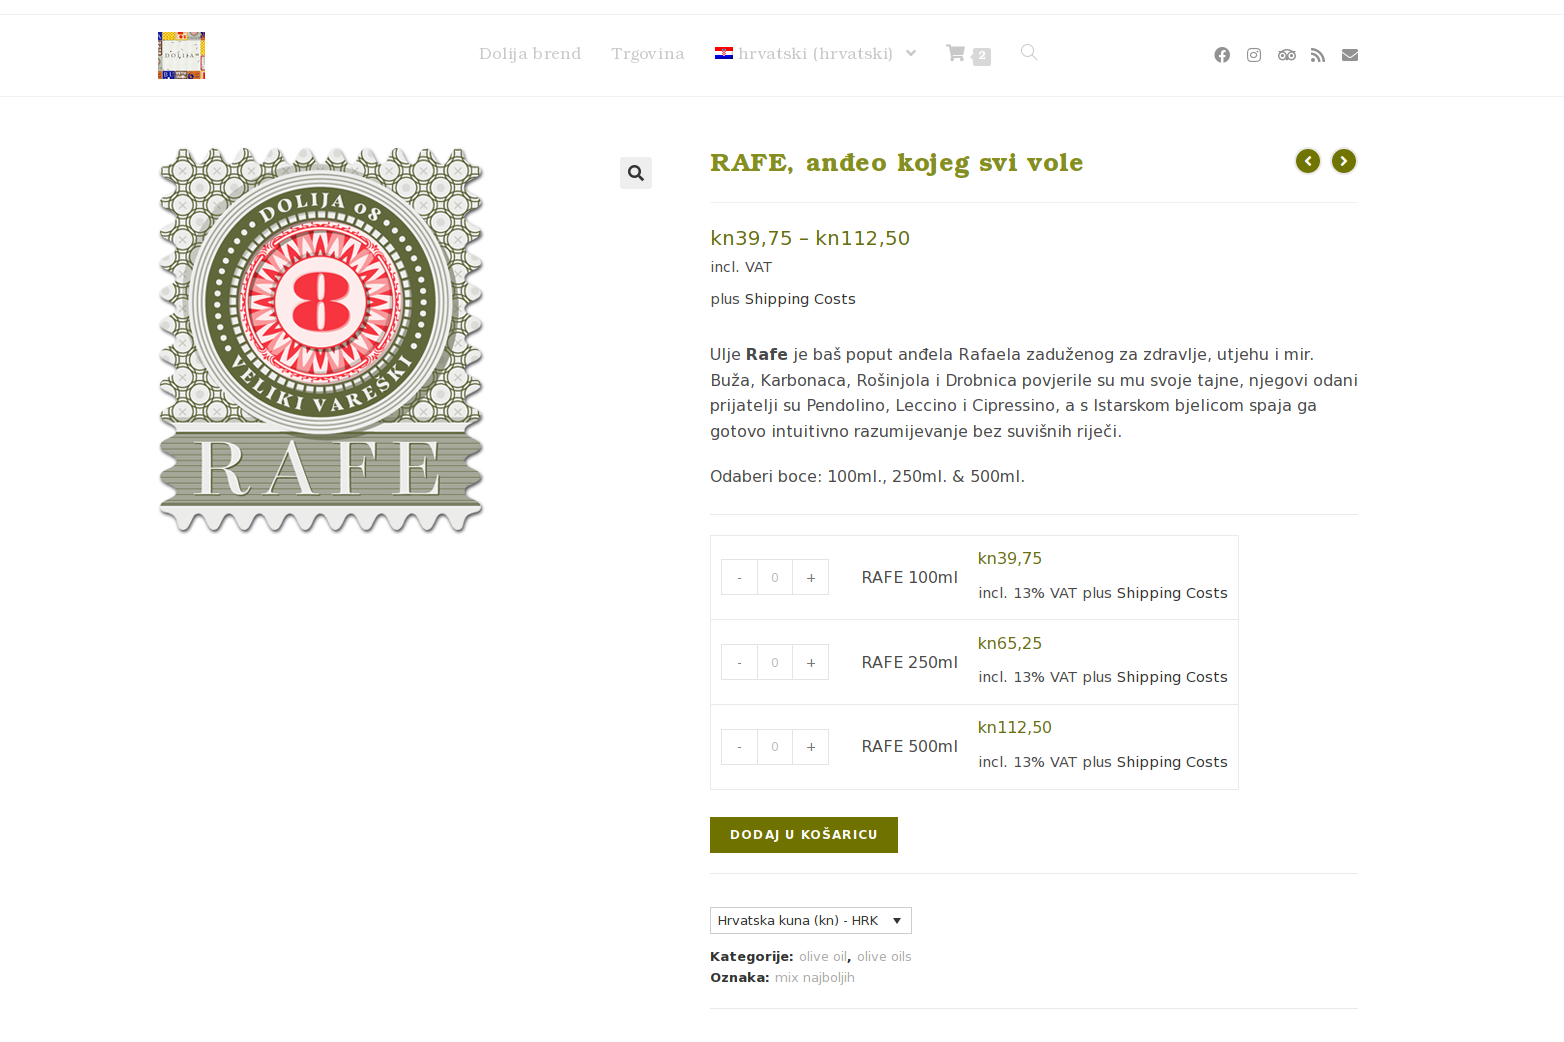Expand the hrvatski language dropdown
The height and width of the screenshot is (1042, 1564).
coord(816,54)
